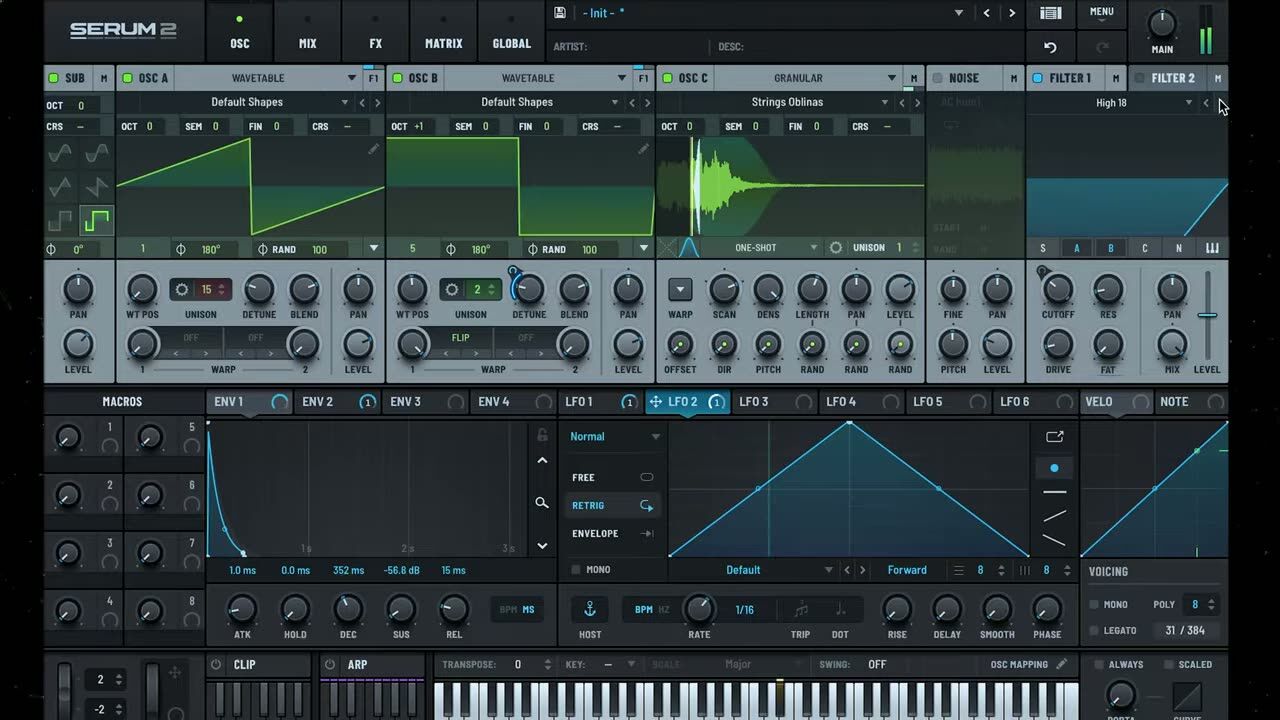Enable LFO dotted note icon
1280x720 pixels.
tap(840, 609)
